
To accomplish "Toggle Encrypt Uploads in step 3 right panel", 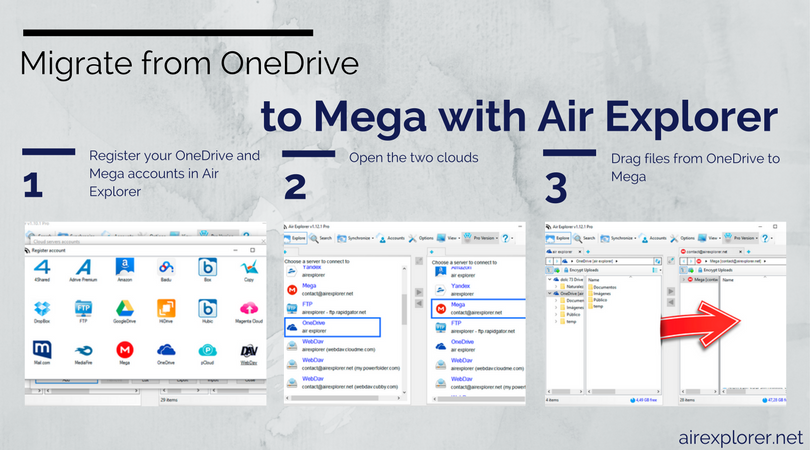I will click(x=714, y=270).
